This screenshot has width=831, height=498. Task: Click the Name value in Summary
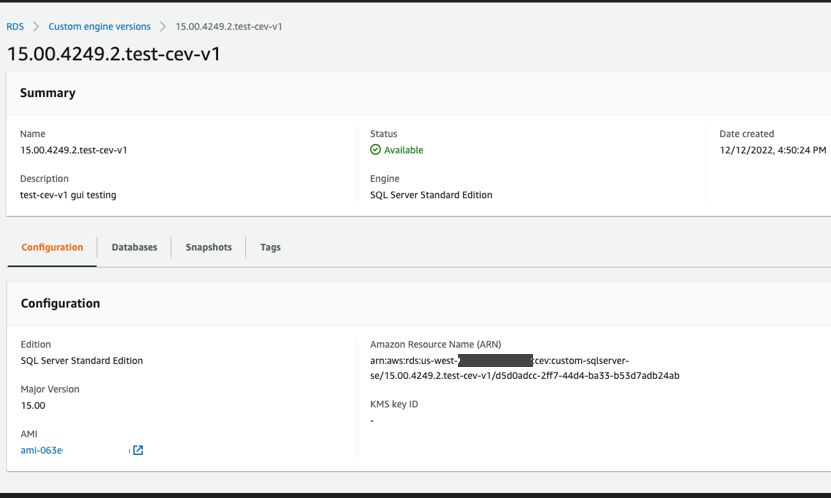click(x=74, y=150)
